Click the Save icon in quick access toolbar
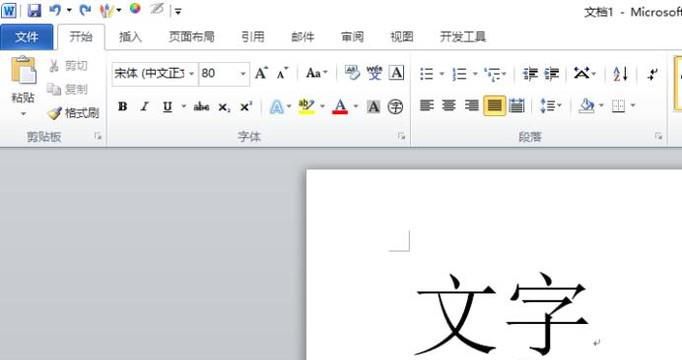Viewport: 682px width, 360px height. pyautogui.click(x=33, y=10)
